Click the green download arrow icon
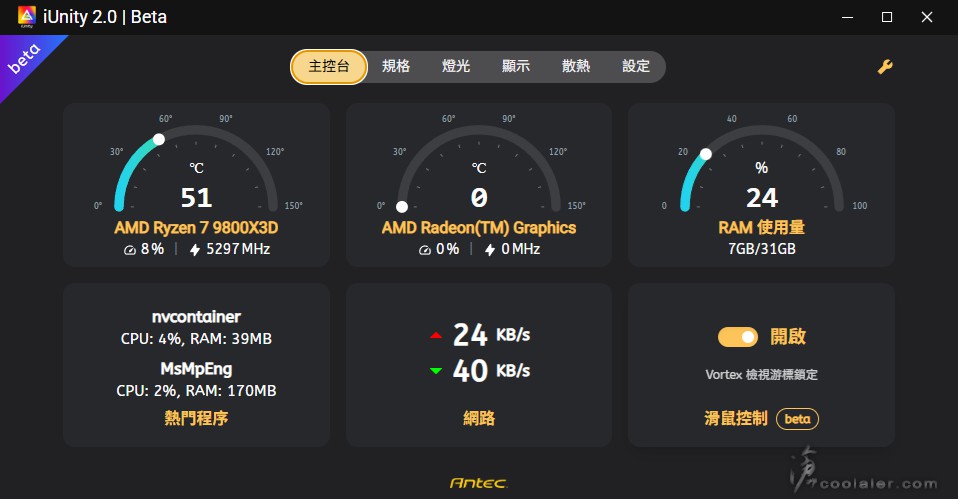The height and width of the screenshot is (499, 958). click(435, 371)
